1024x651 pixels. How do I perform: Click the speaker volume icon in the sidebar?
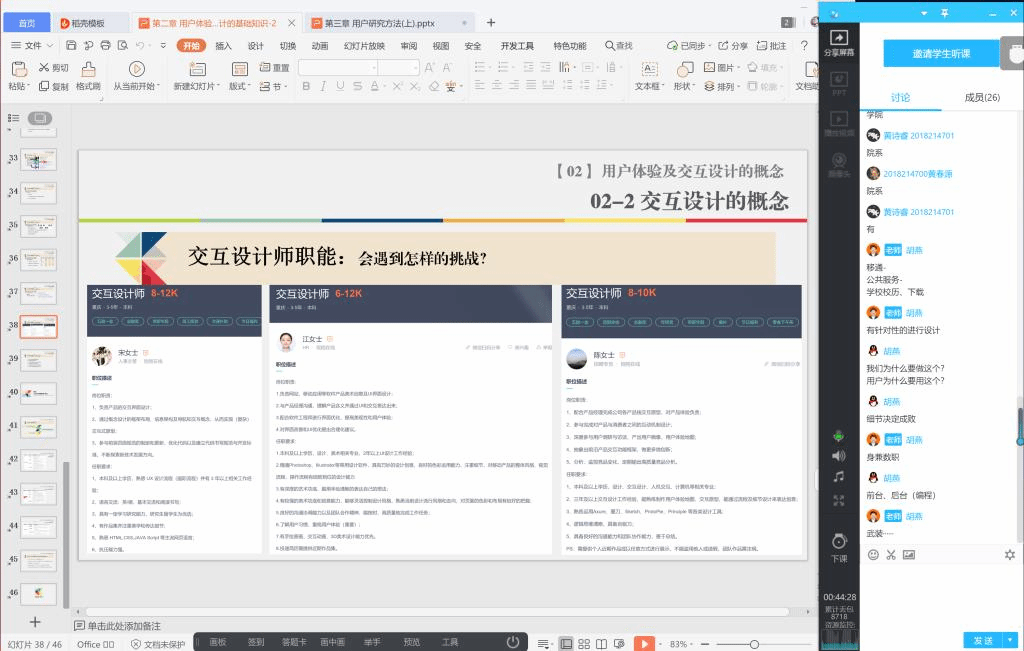click(838, 456)
